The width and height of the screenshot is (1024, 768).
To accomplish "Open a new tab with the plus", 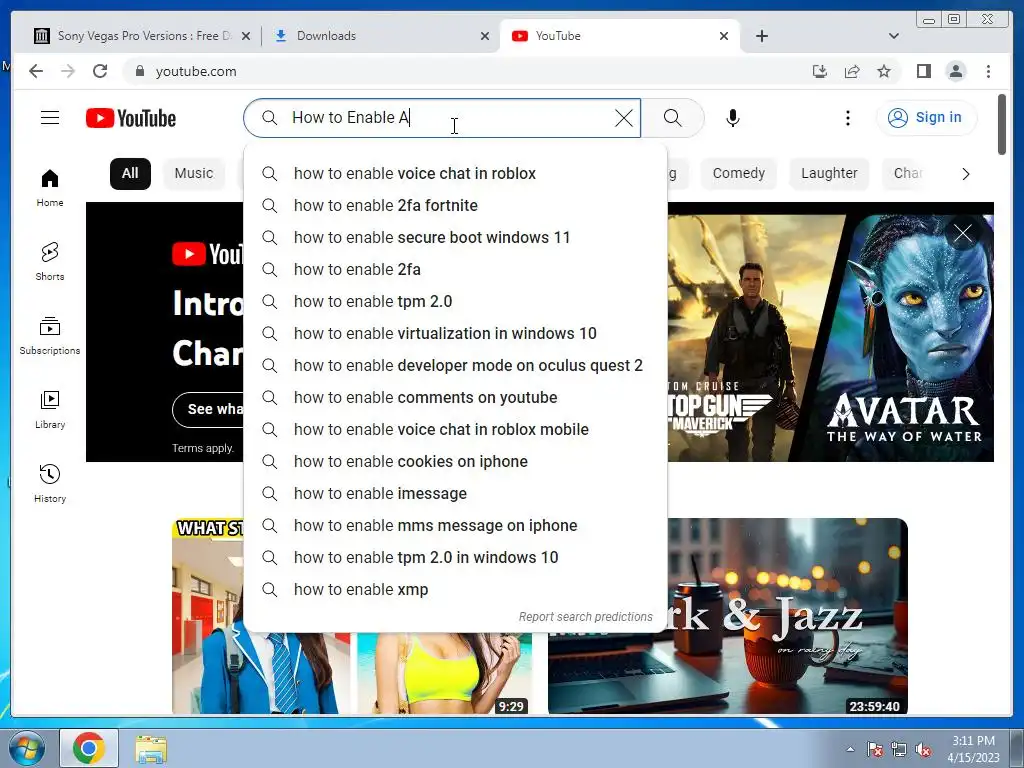I will [761, 36].
